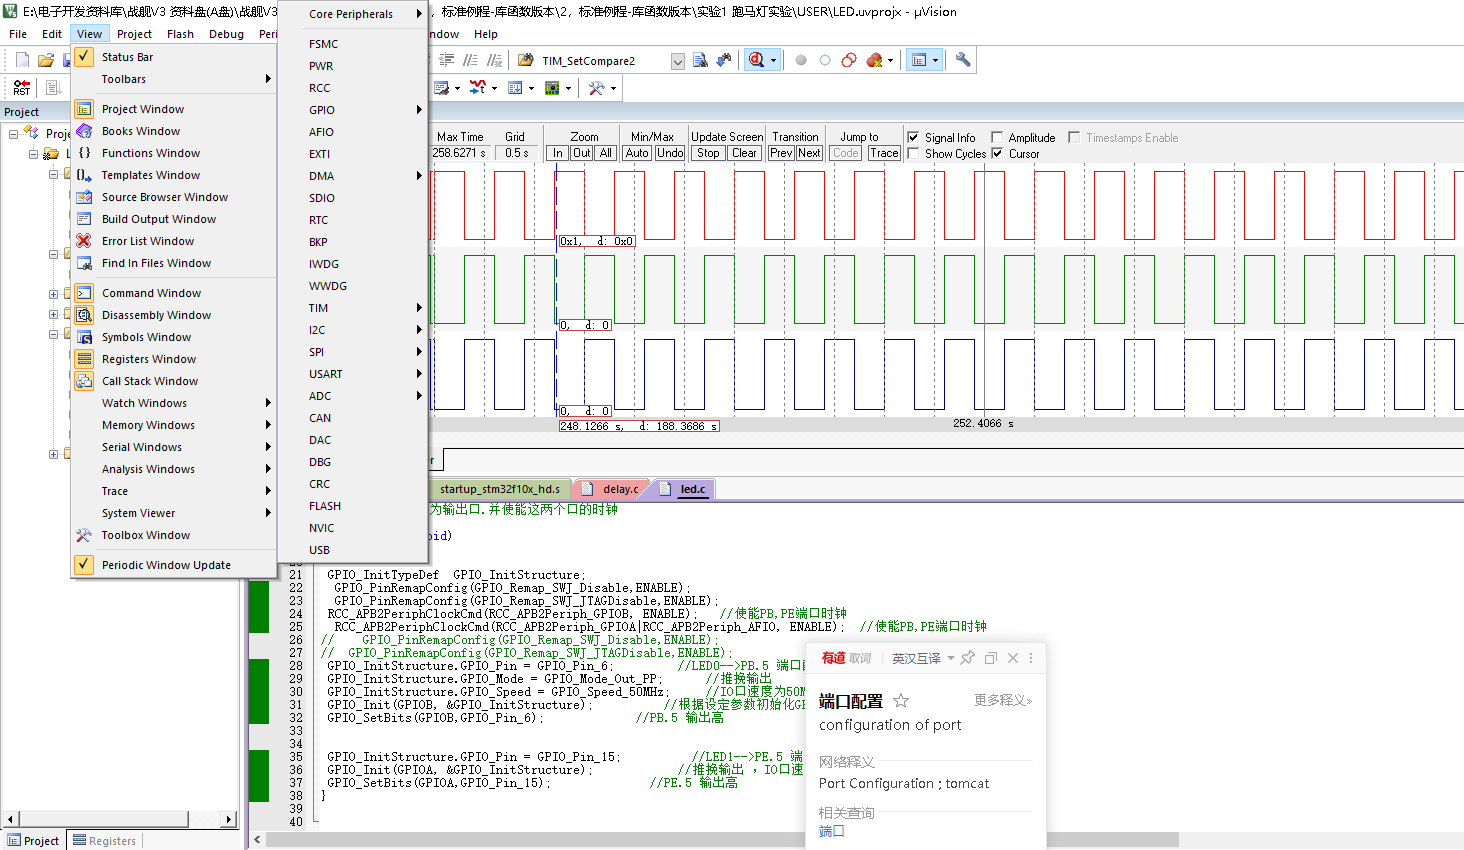Select the New file icon
Image resolution: width=1464 pixels, height=850 pixels.
point(22,59)
